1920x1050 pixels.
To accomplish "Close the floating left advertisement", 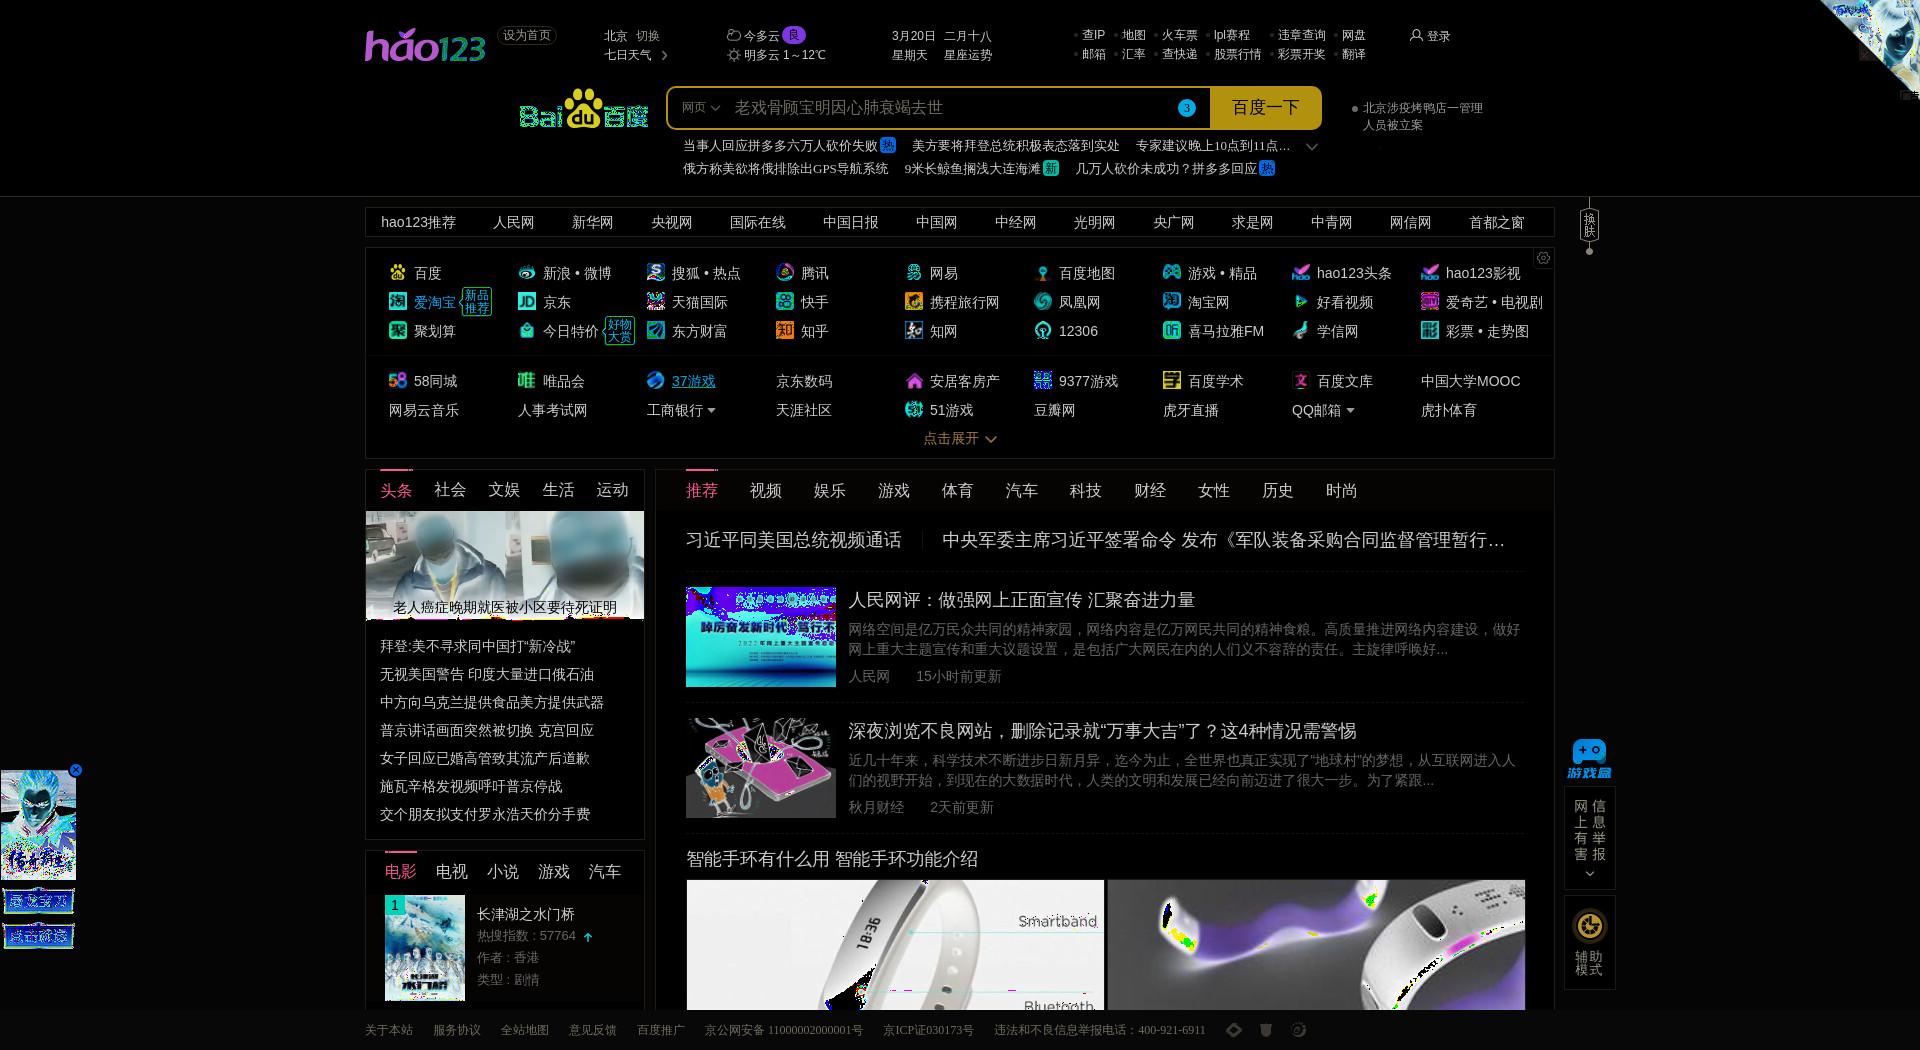I will pos(75,770).
